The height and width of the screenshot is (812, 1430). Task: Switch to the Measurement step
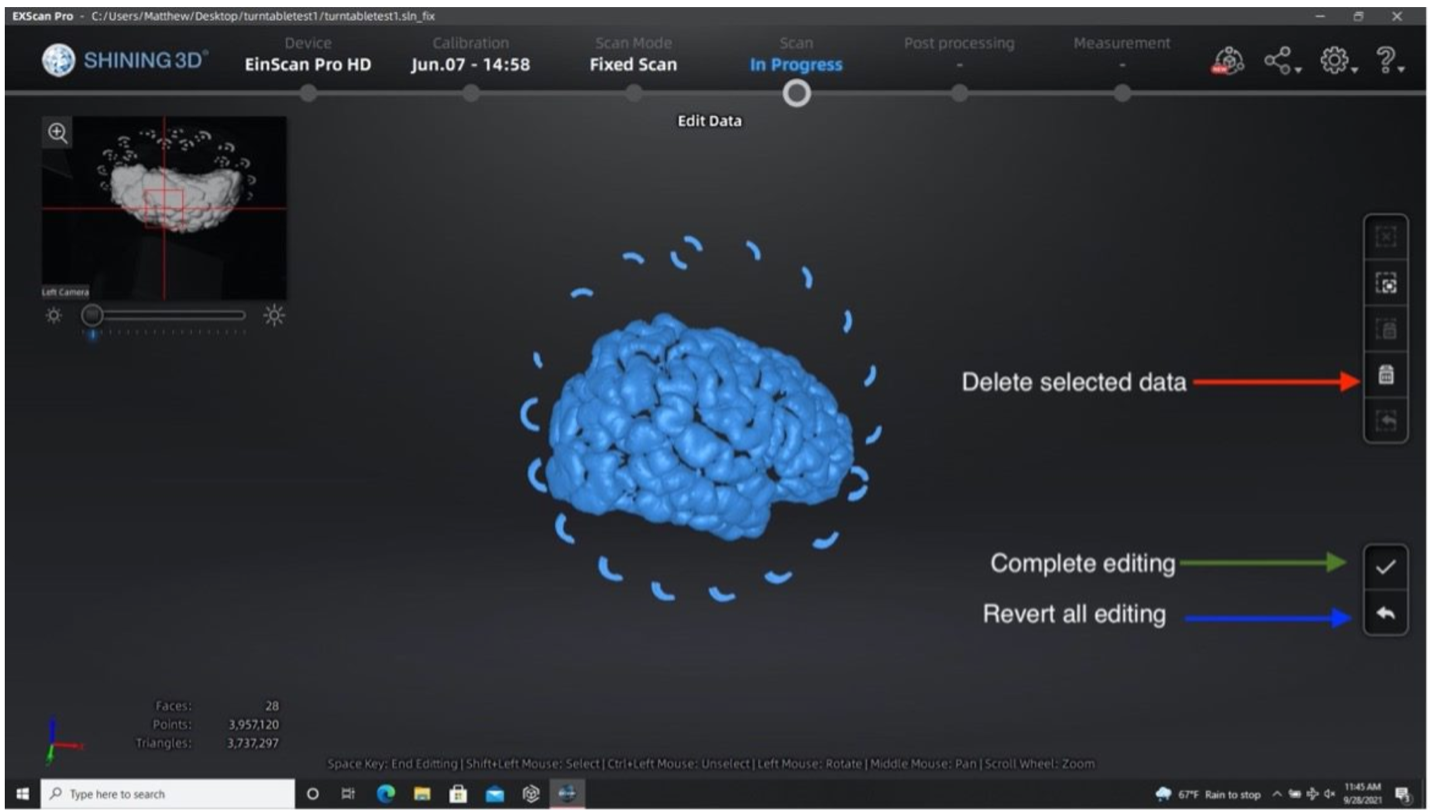(1122, 55)
